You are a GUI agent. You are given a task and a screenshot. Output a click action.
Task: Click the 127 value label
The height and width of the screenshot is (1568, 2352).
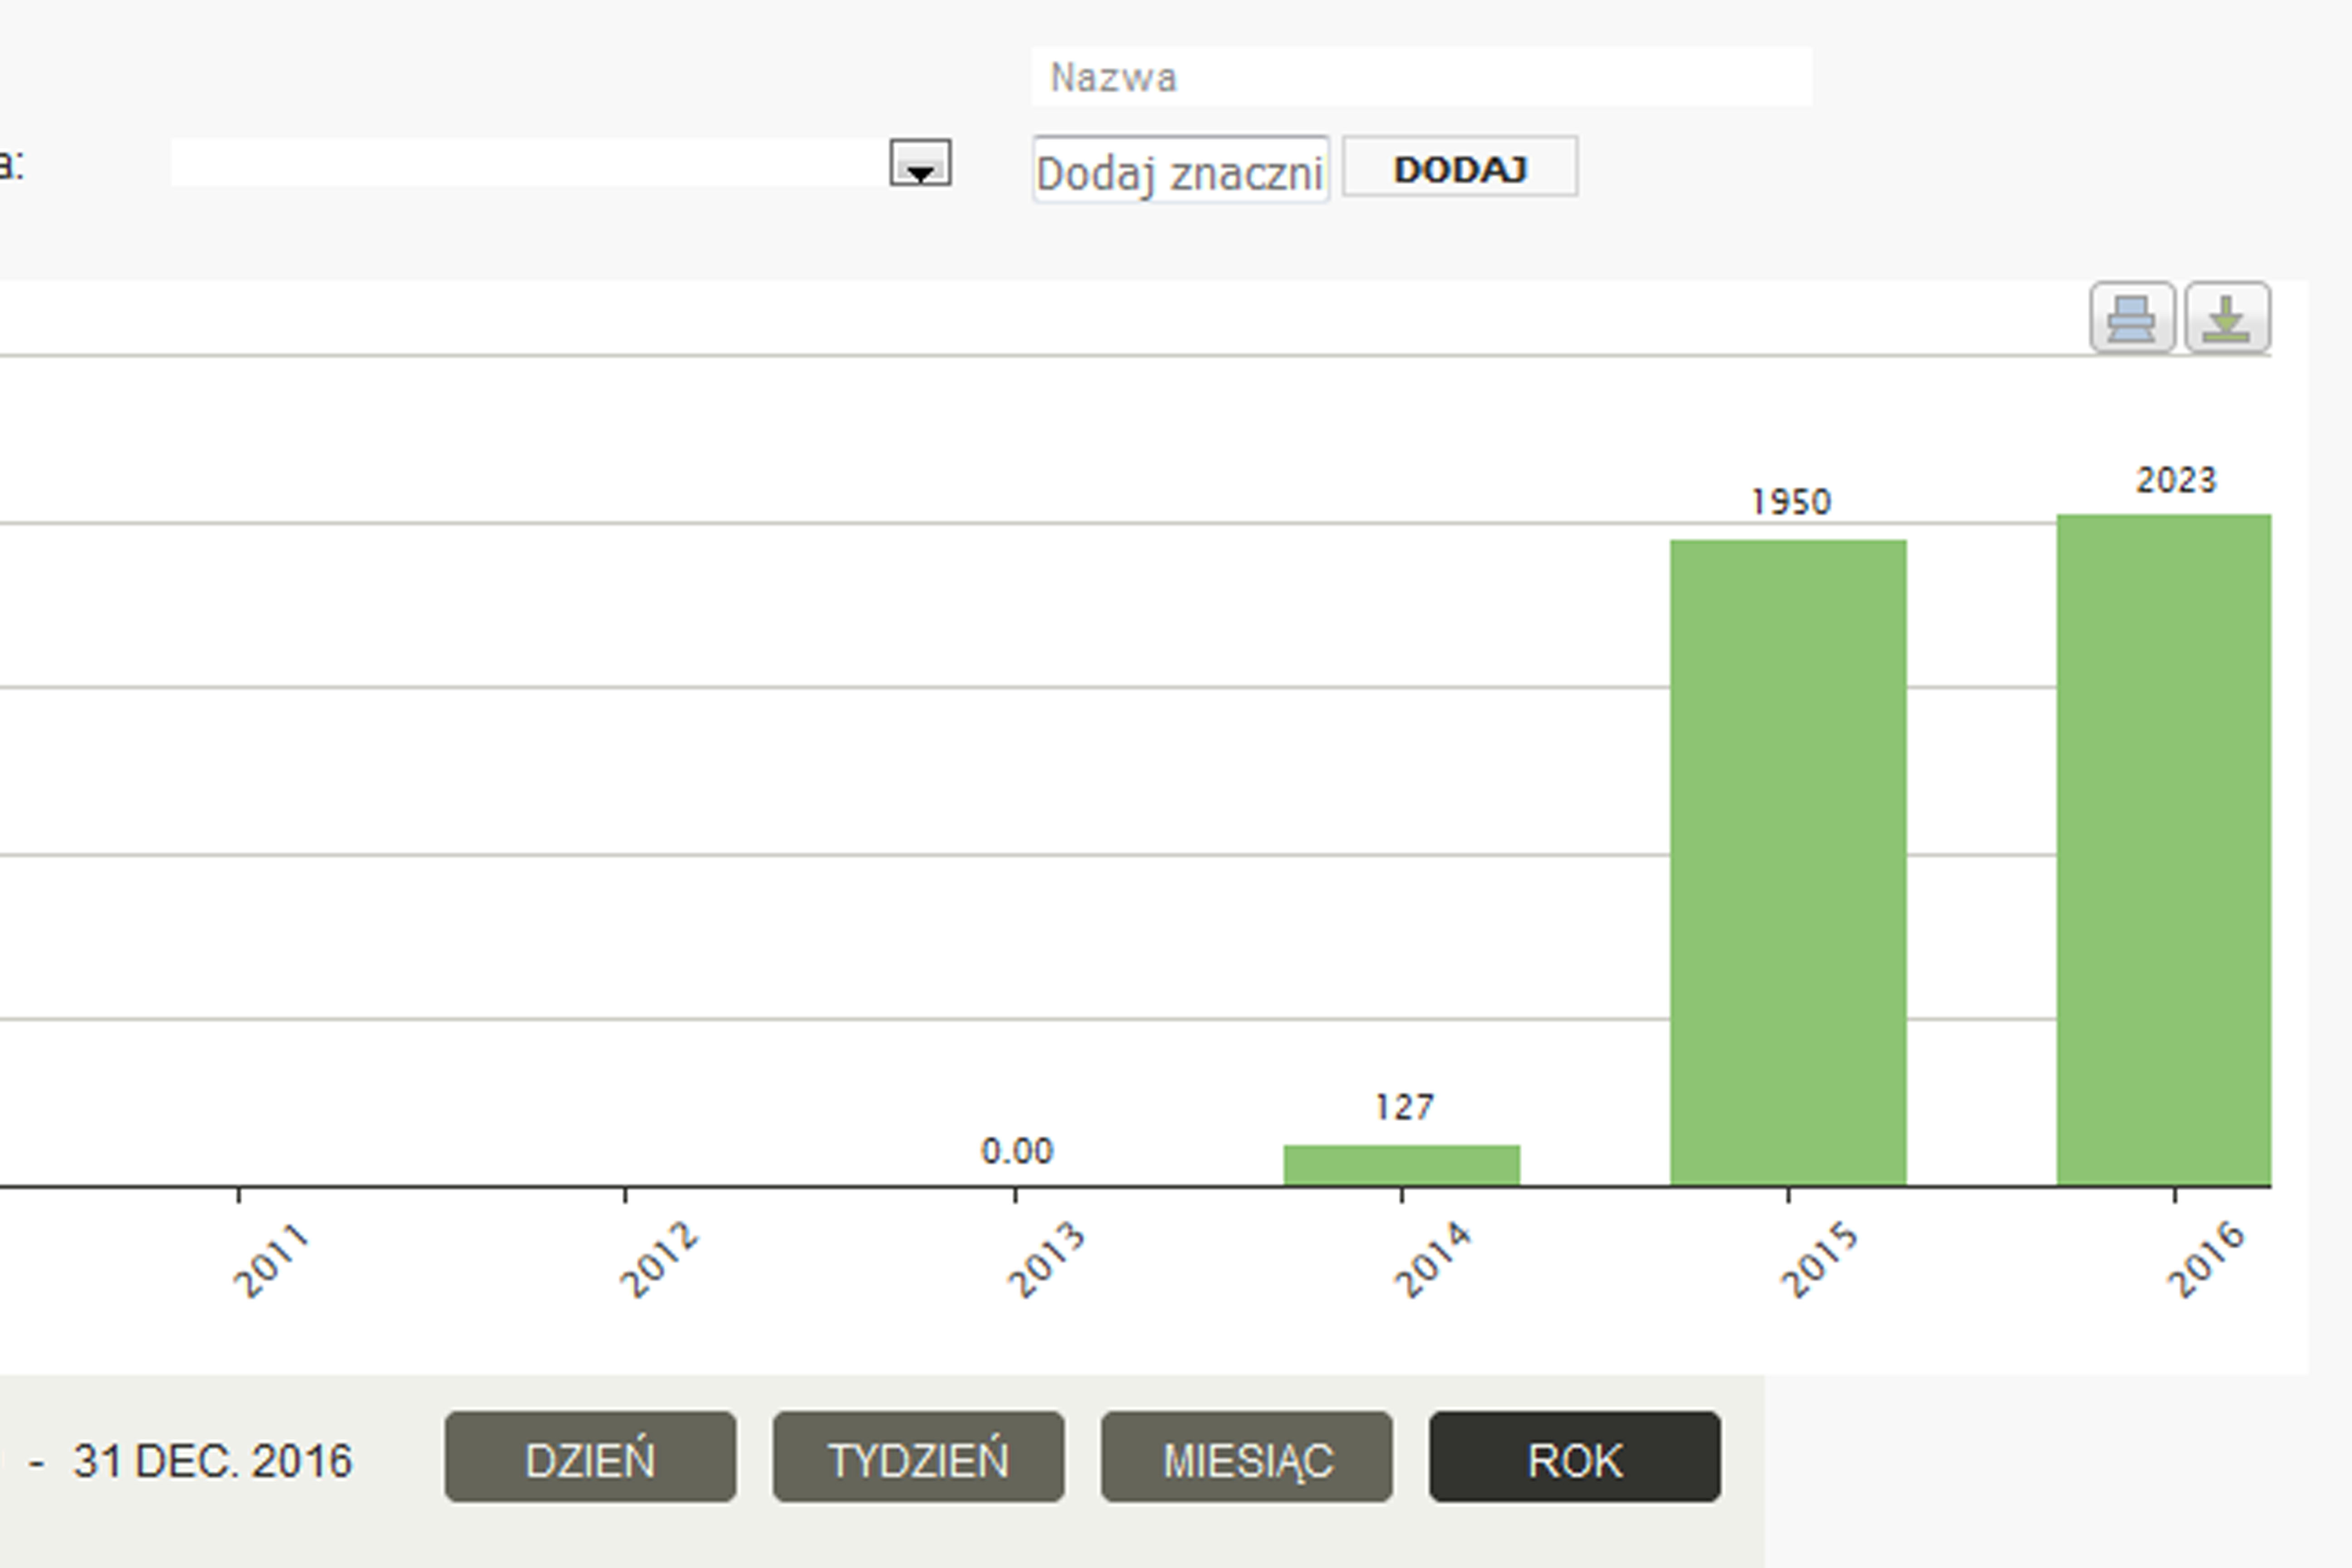(1404, 1107)
